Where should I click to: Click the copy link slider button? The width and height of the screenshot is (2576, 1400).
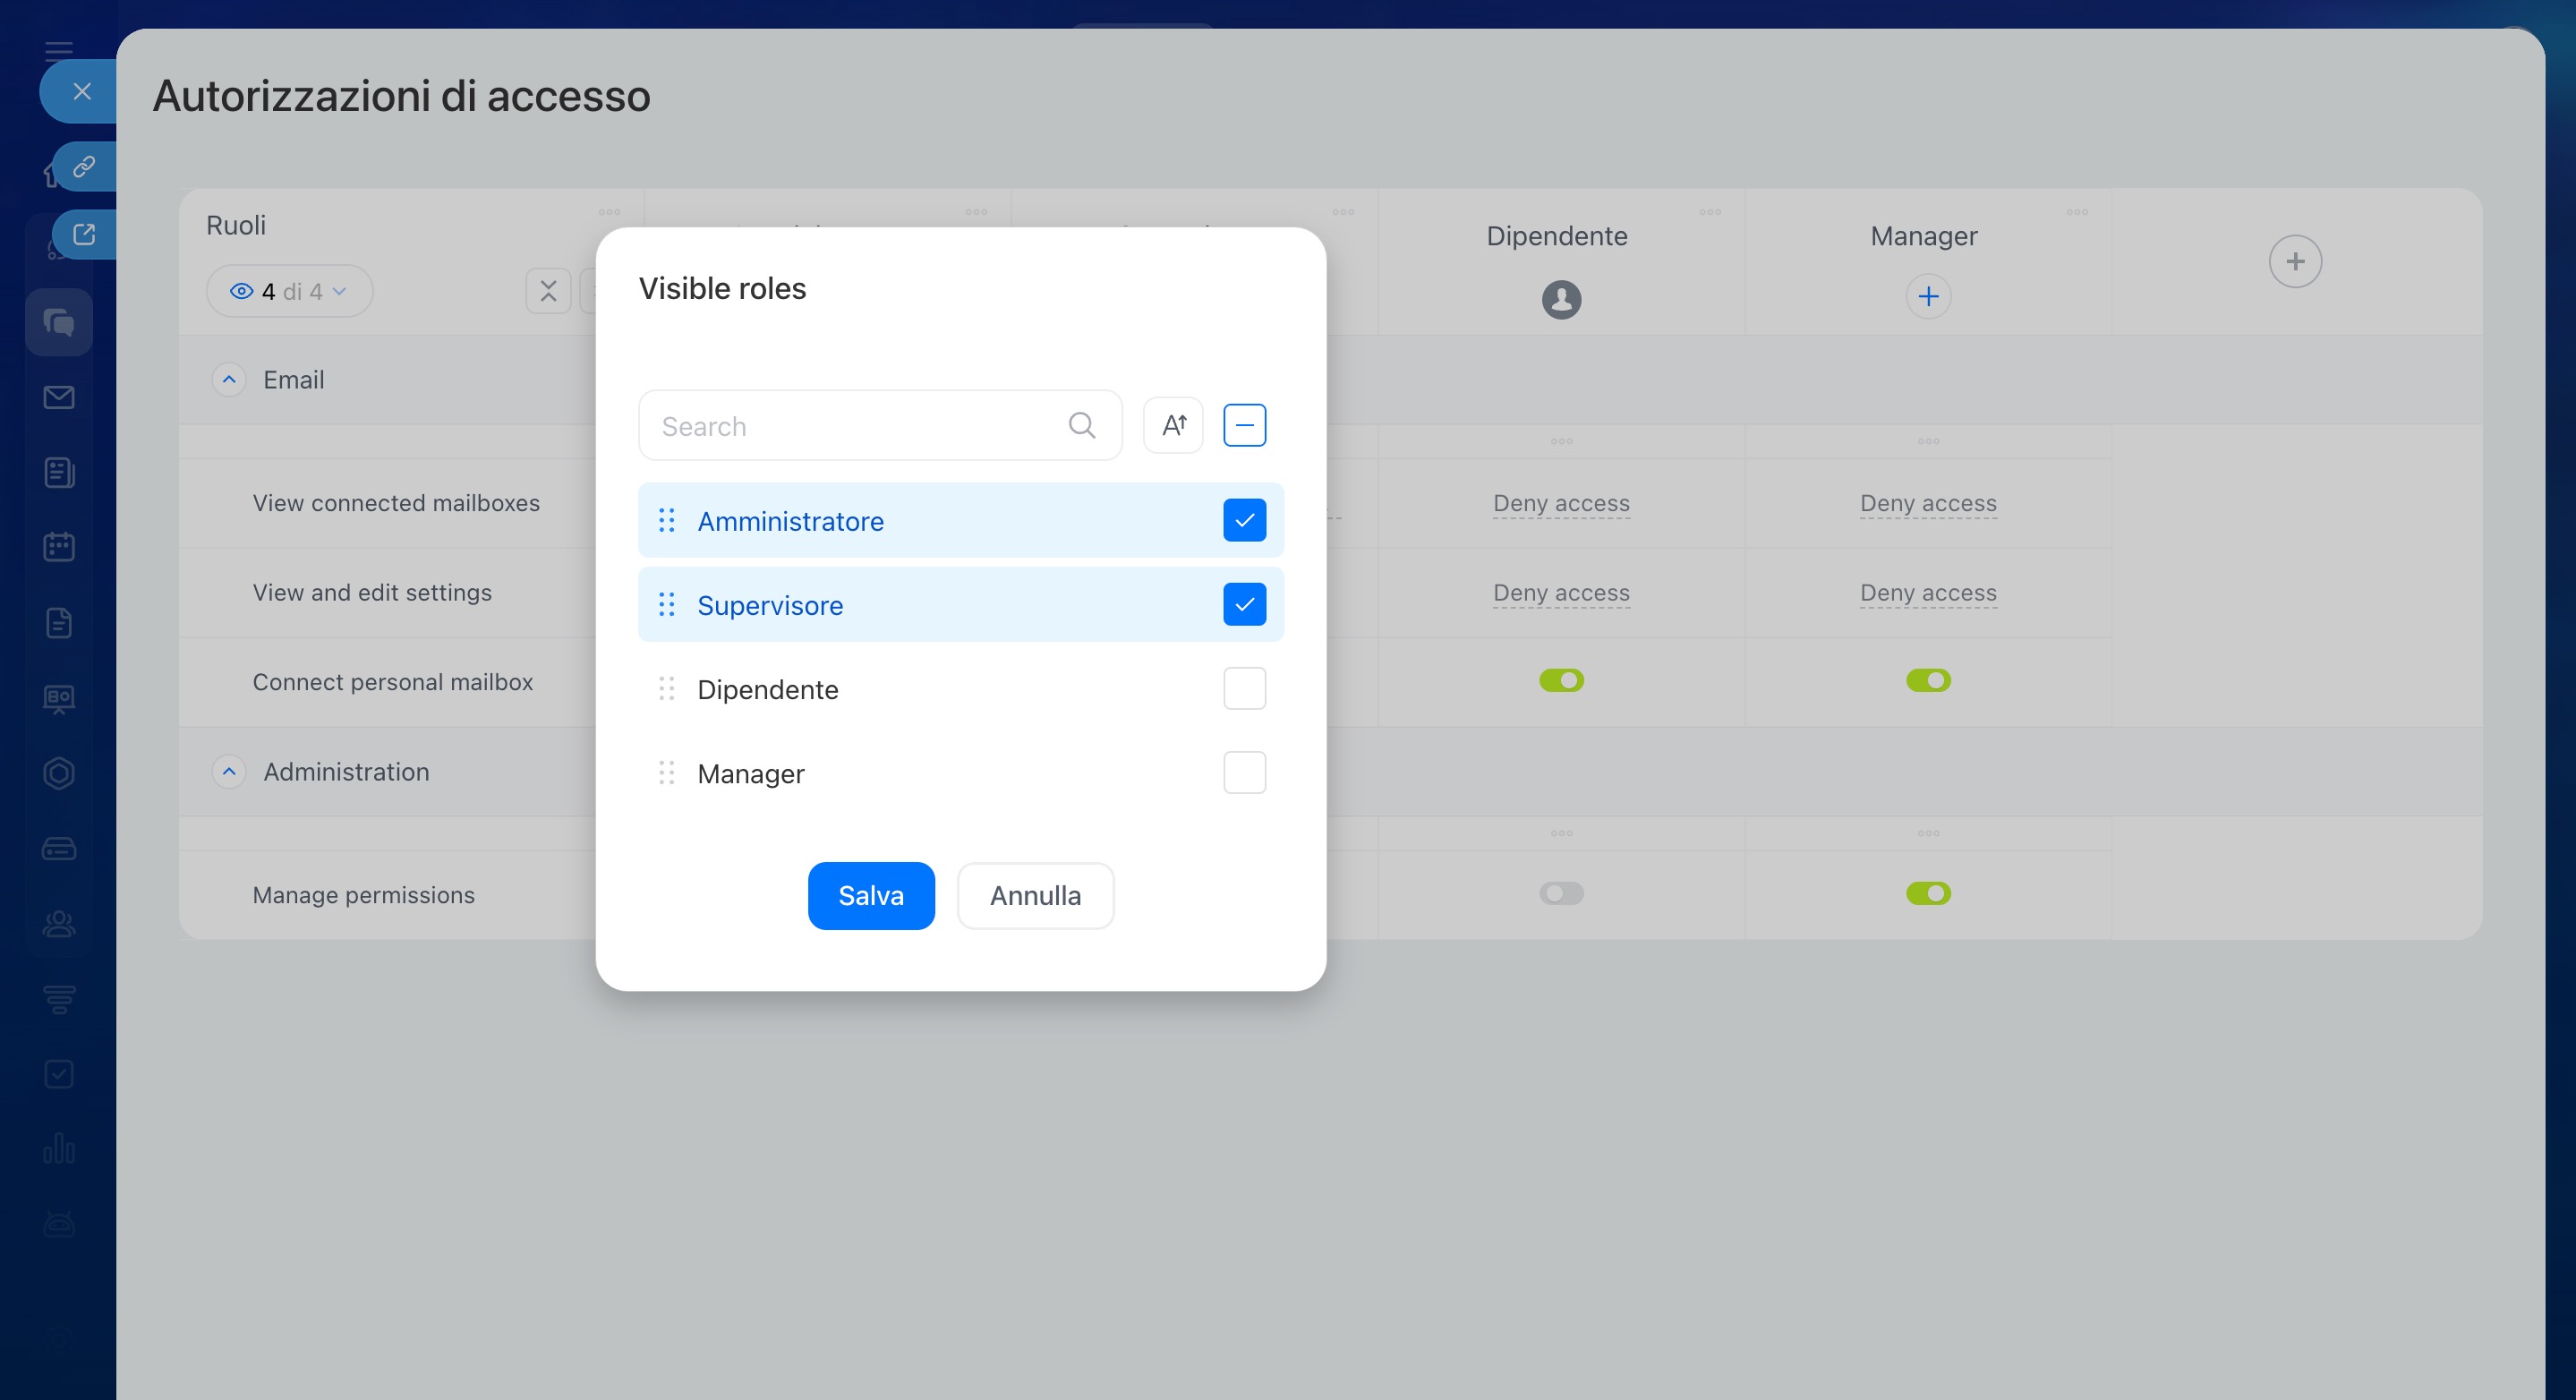click(x=84, y=166)
